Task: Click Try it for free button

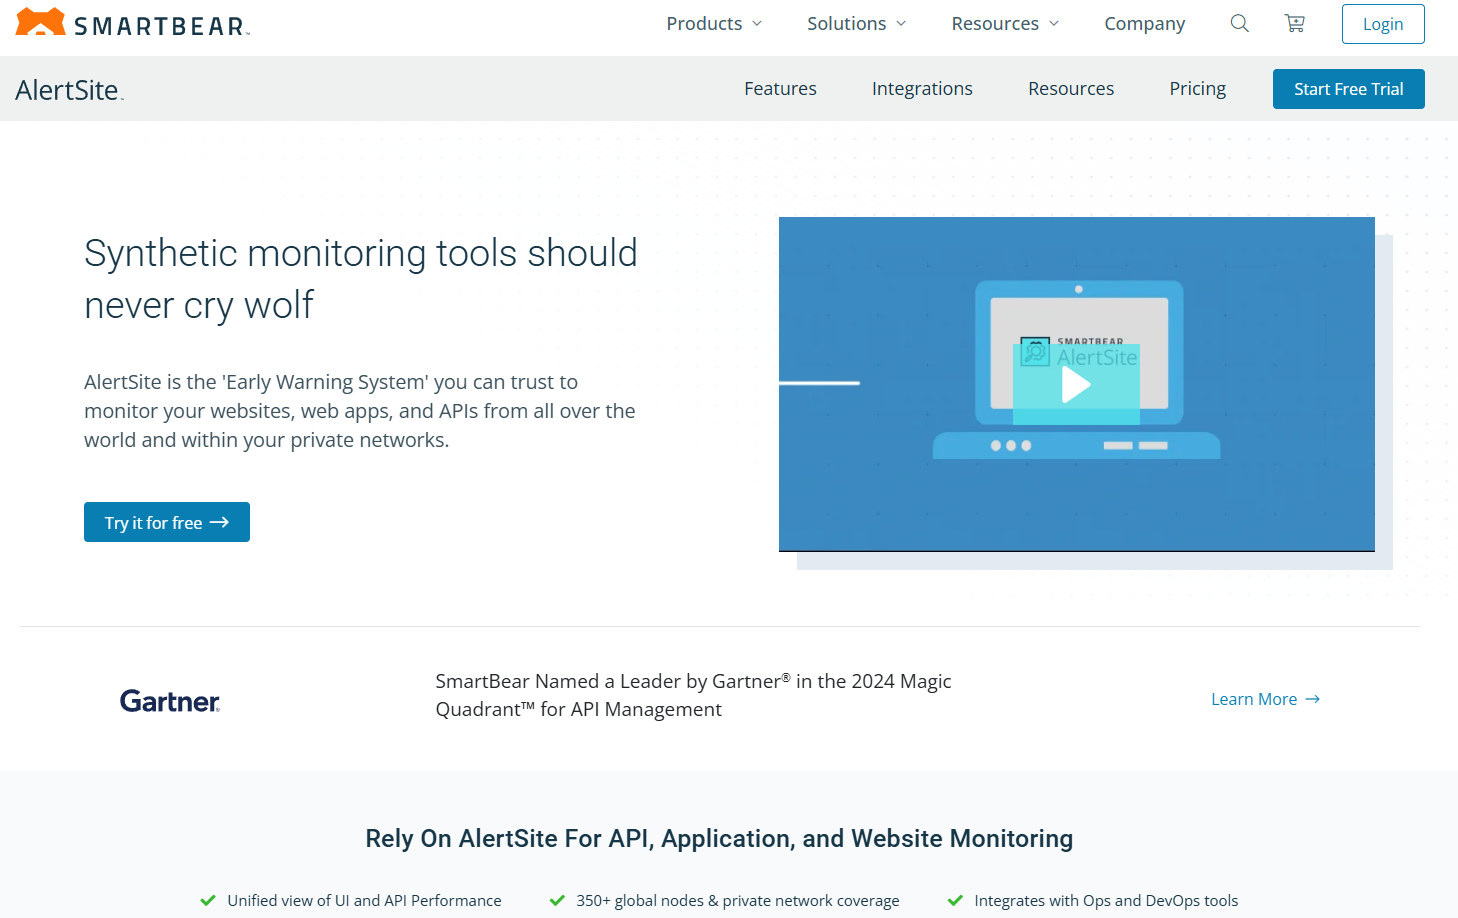Action: [167, 522]
